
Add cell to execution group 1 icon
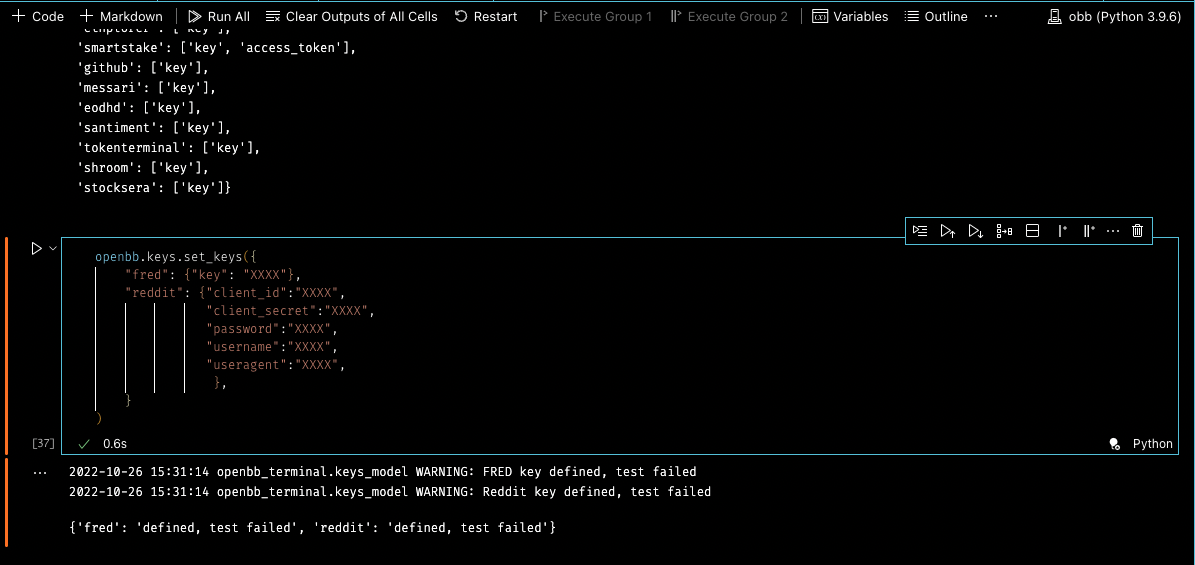(x=1062, y=231)
